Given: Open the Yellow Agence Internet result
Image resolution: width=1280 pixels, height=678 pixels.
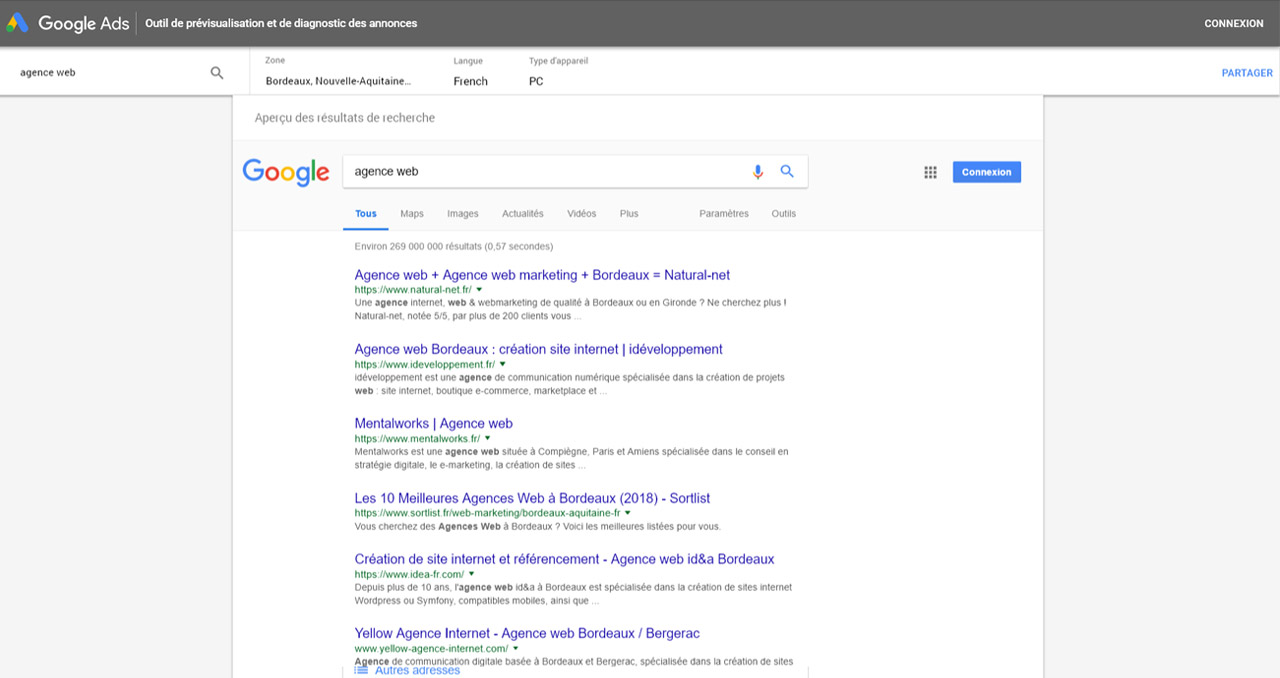Looking at the screenshot, I should (528, 633).
